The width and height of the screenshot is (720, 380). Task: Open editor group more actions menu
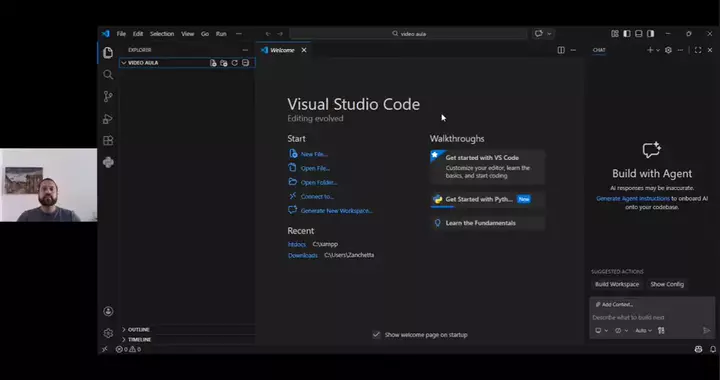tap(573, 50)
